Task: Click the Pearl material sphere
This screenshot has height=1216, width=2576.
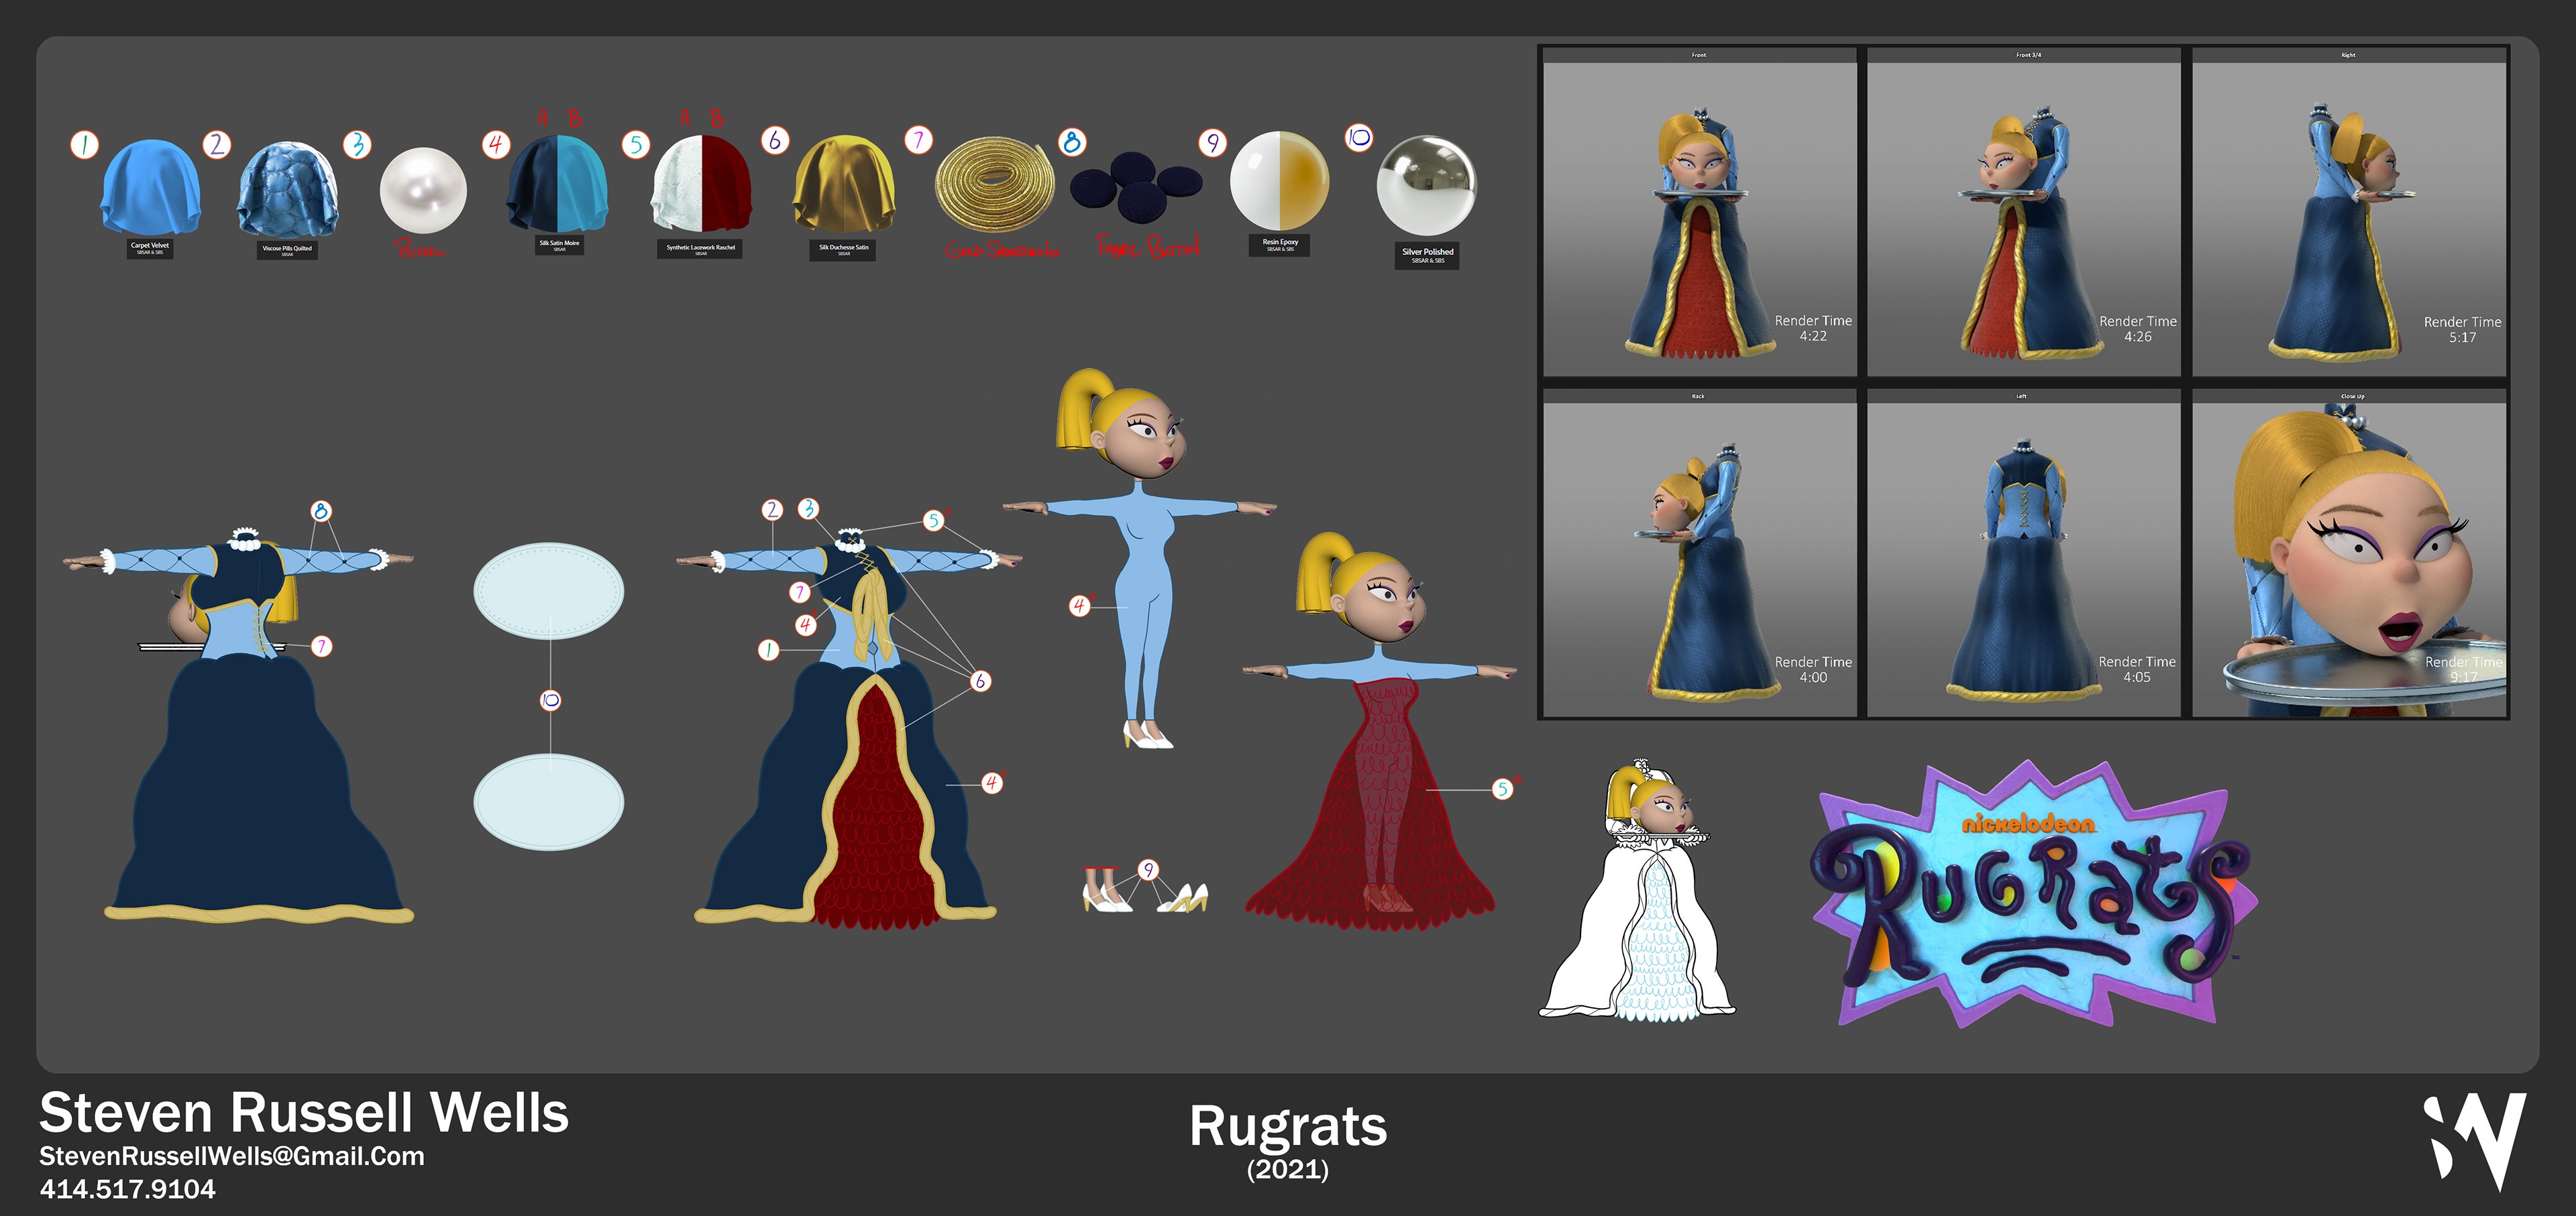Action: pyautogui.click(x=423, y=190)
